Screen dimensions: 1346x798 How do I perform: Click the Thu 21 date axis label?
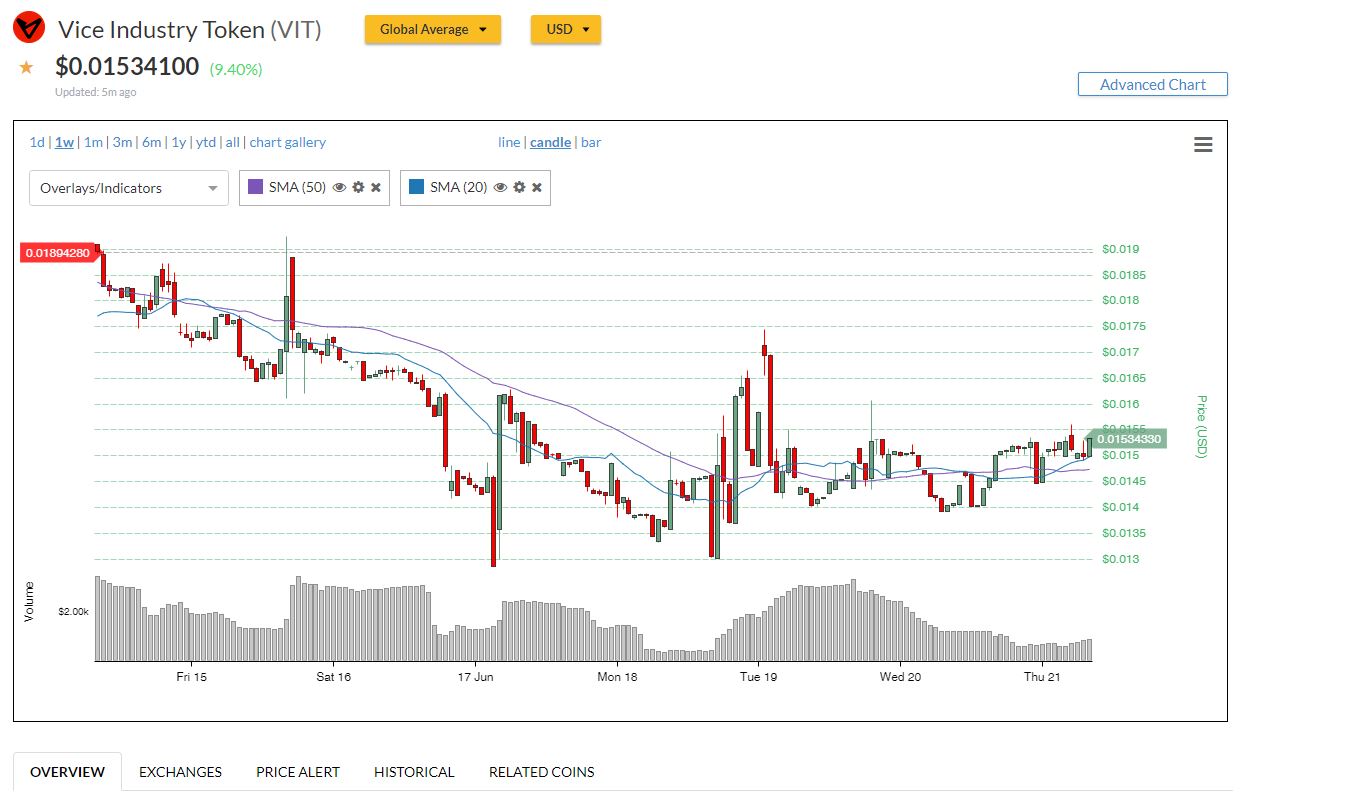tap(1042, 677)
